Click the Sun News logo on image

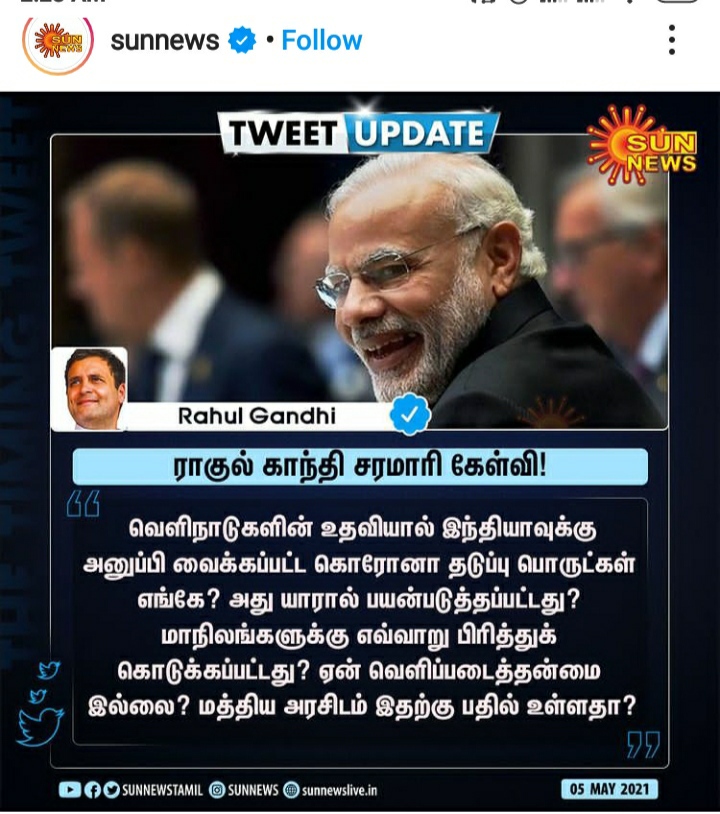coord(642,145)
